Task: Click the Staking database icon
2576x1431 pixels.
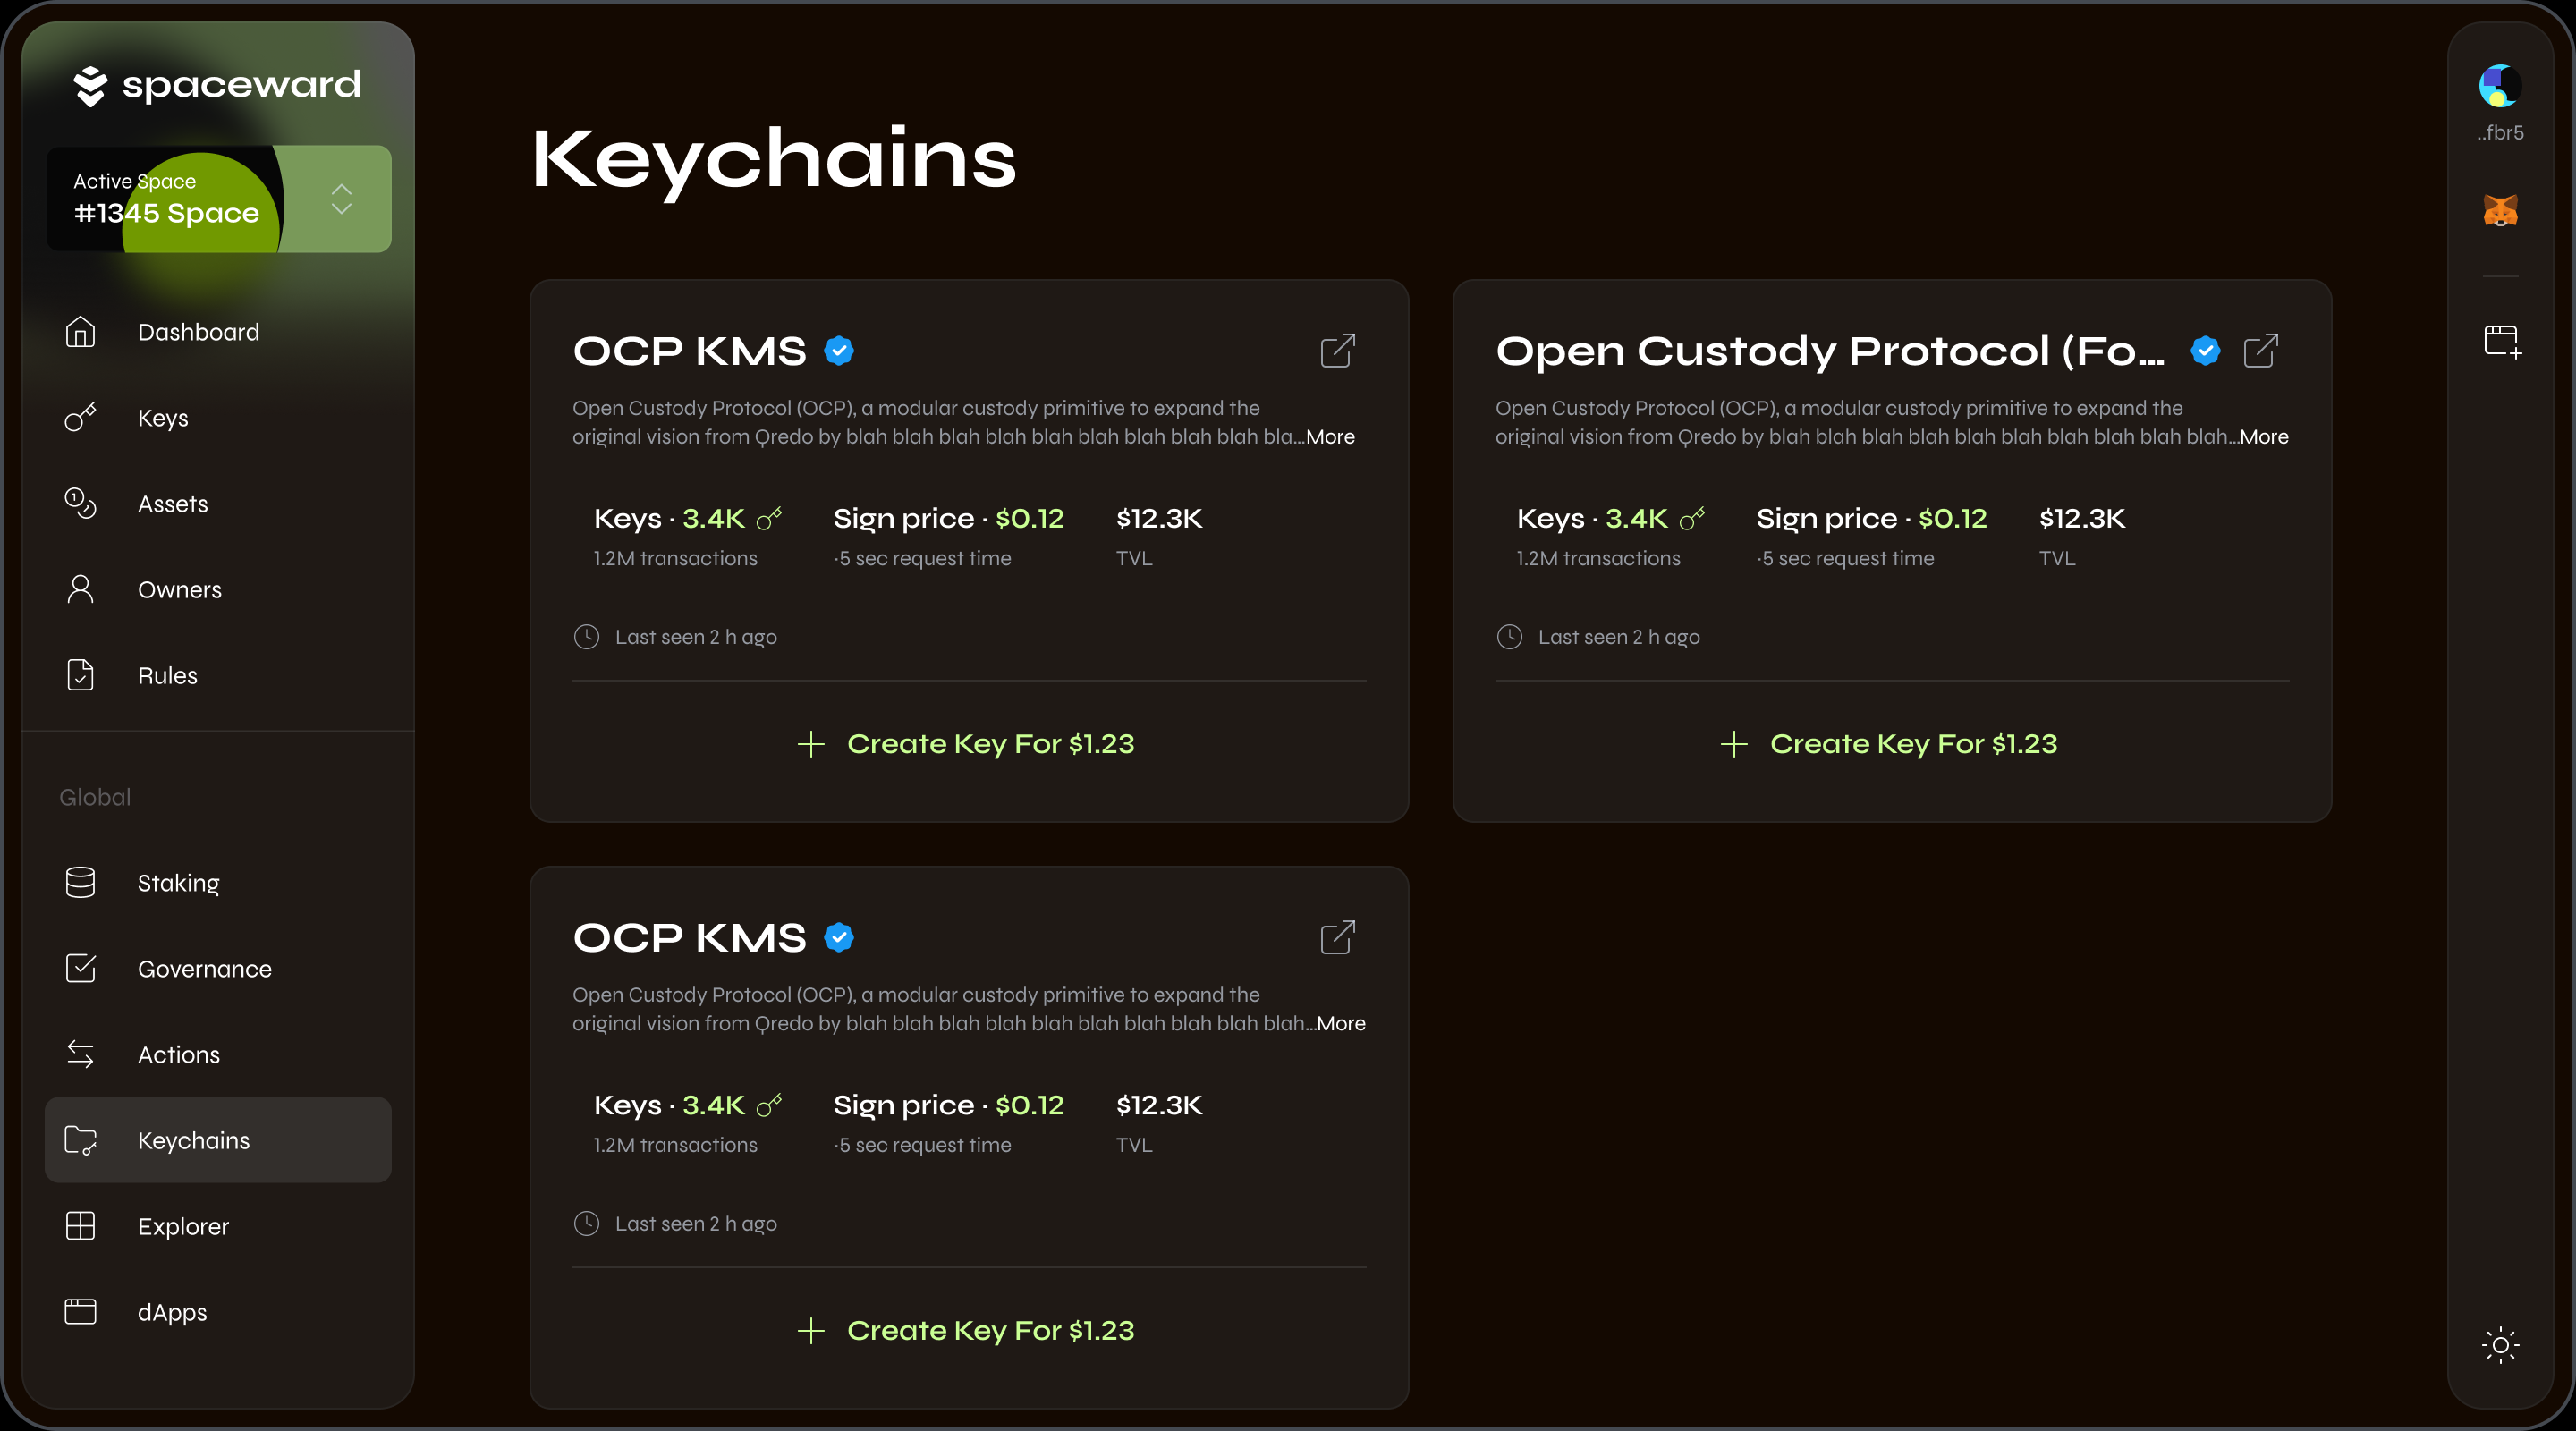Action: pyautogui.click(x=80, y=882)
